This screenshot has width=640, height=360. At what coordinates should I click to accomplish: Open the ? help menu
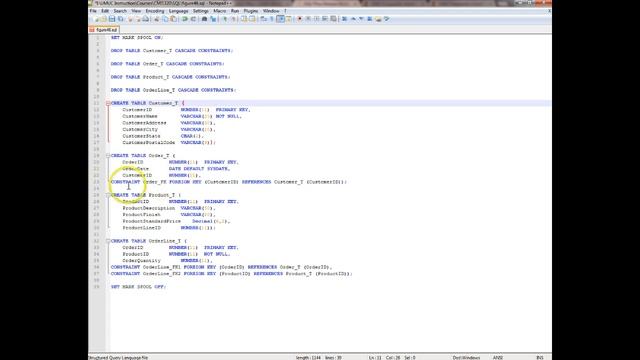coord(285,11)
